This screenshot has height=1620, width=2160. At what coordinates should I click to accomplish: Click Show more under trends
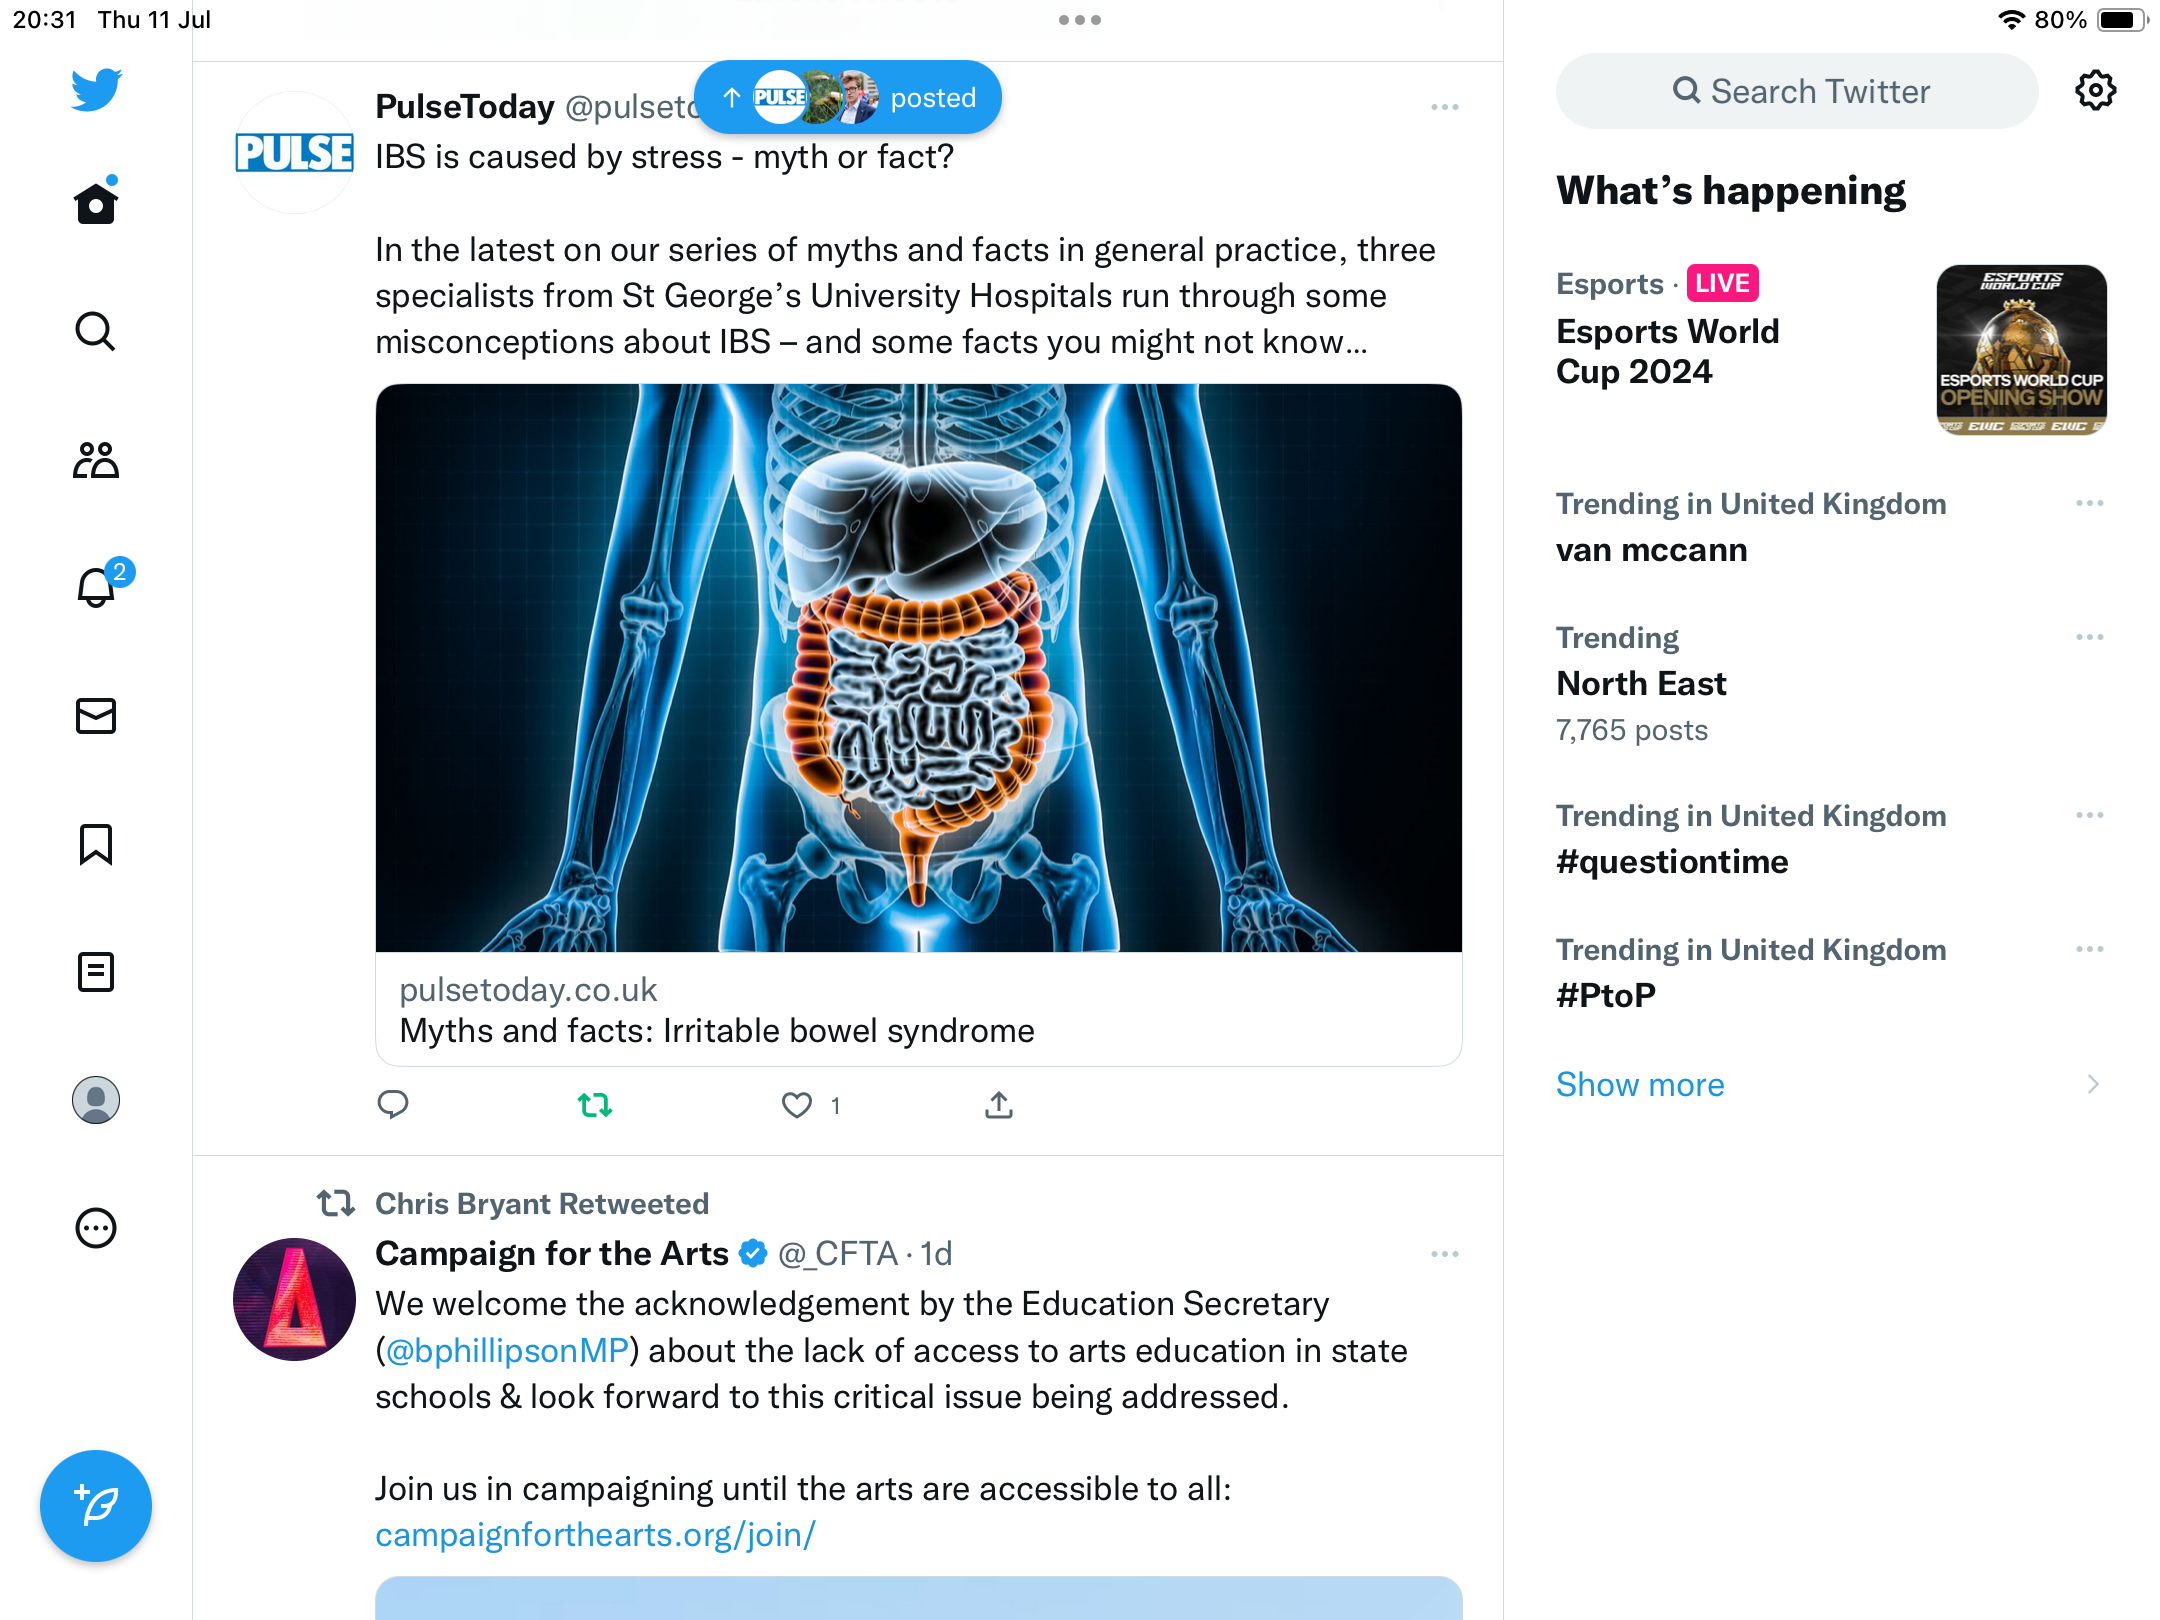pyautogui.click(x=1640, y=1085)
